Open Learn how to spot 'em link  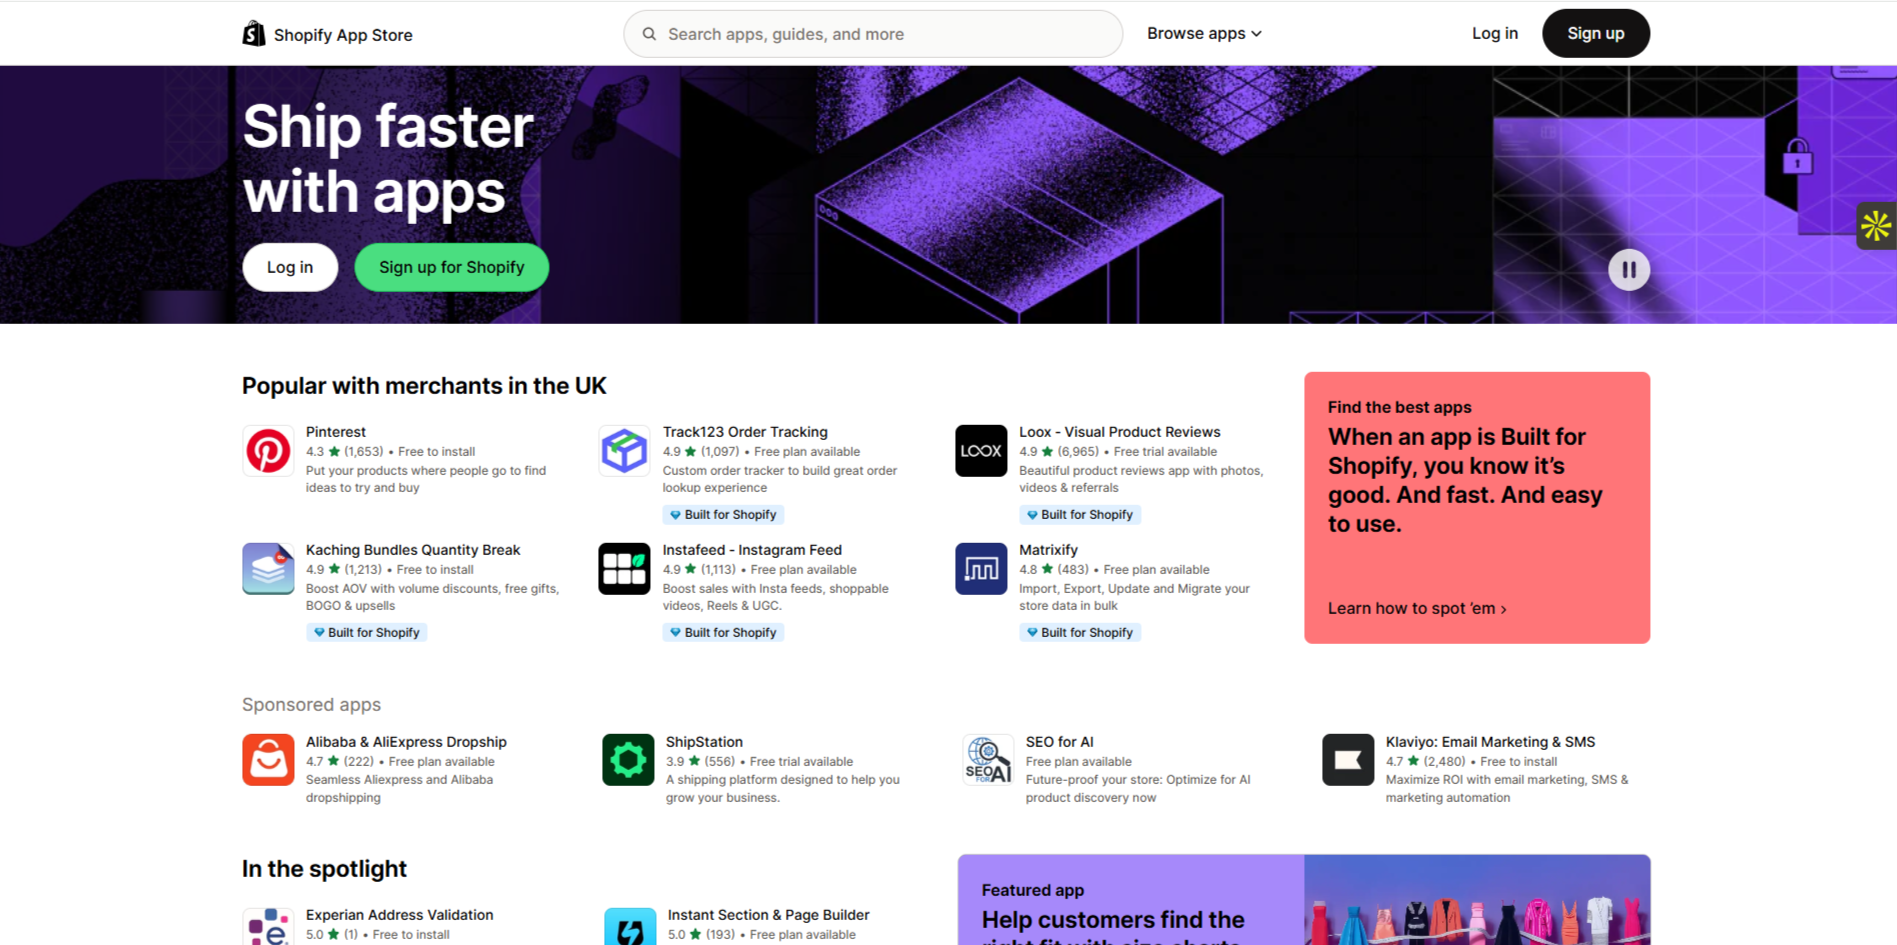[1416, 609]
